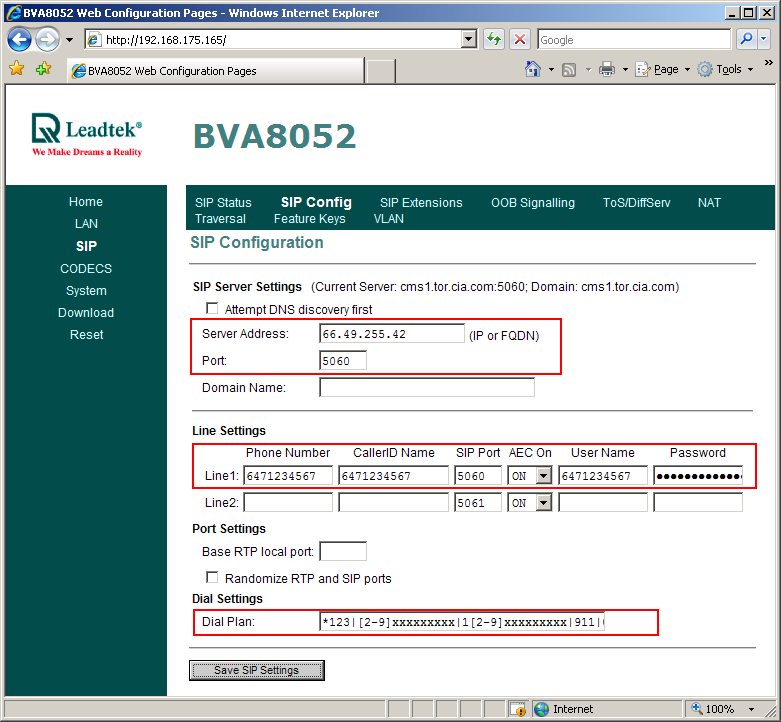Click the Google search box

coord(634,40)
